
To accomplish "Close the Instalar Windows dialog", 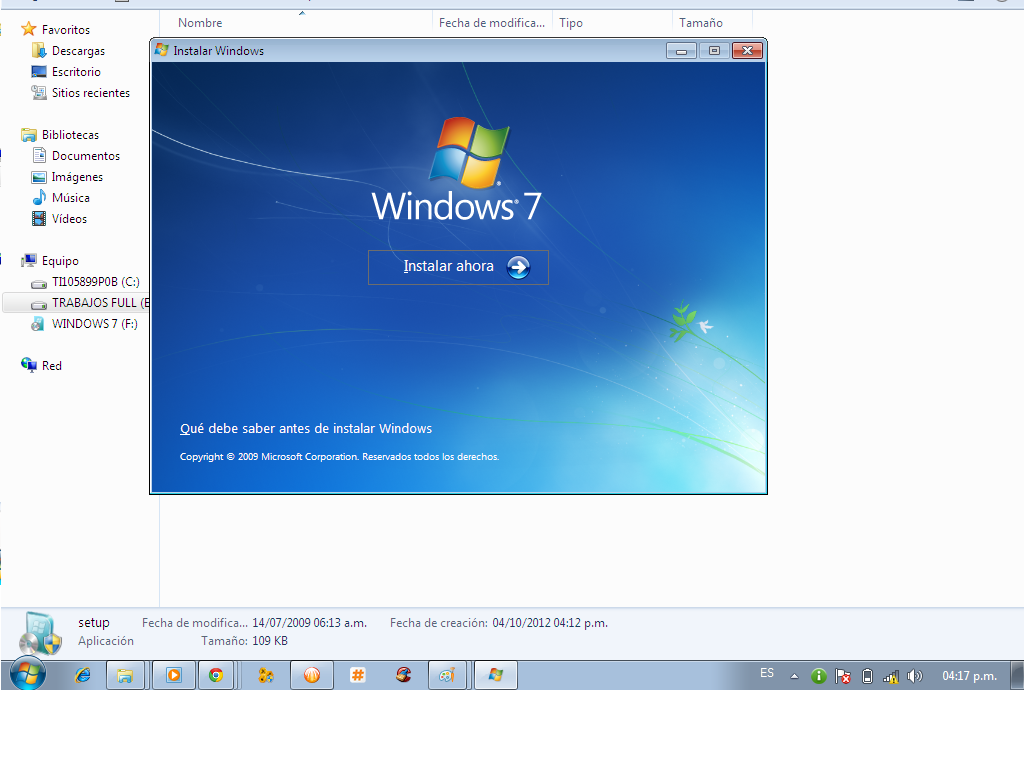I will (x=747, y=51).
